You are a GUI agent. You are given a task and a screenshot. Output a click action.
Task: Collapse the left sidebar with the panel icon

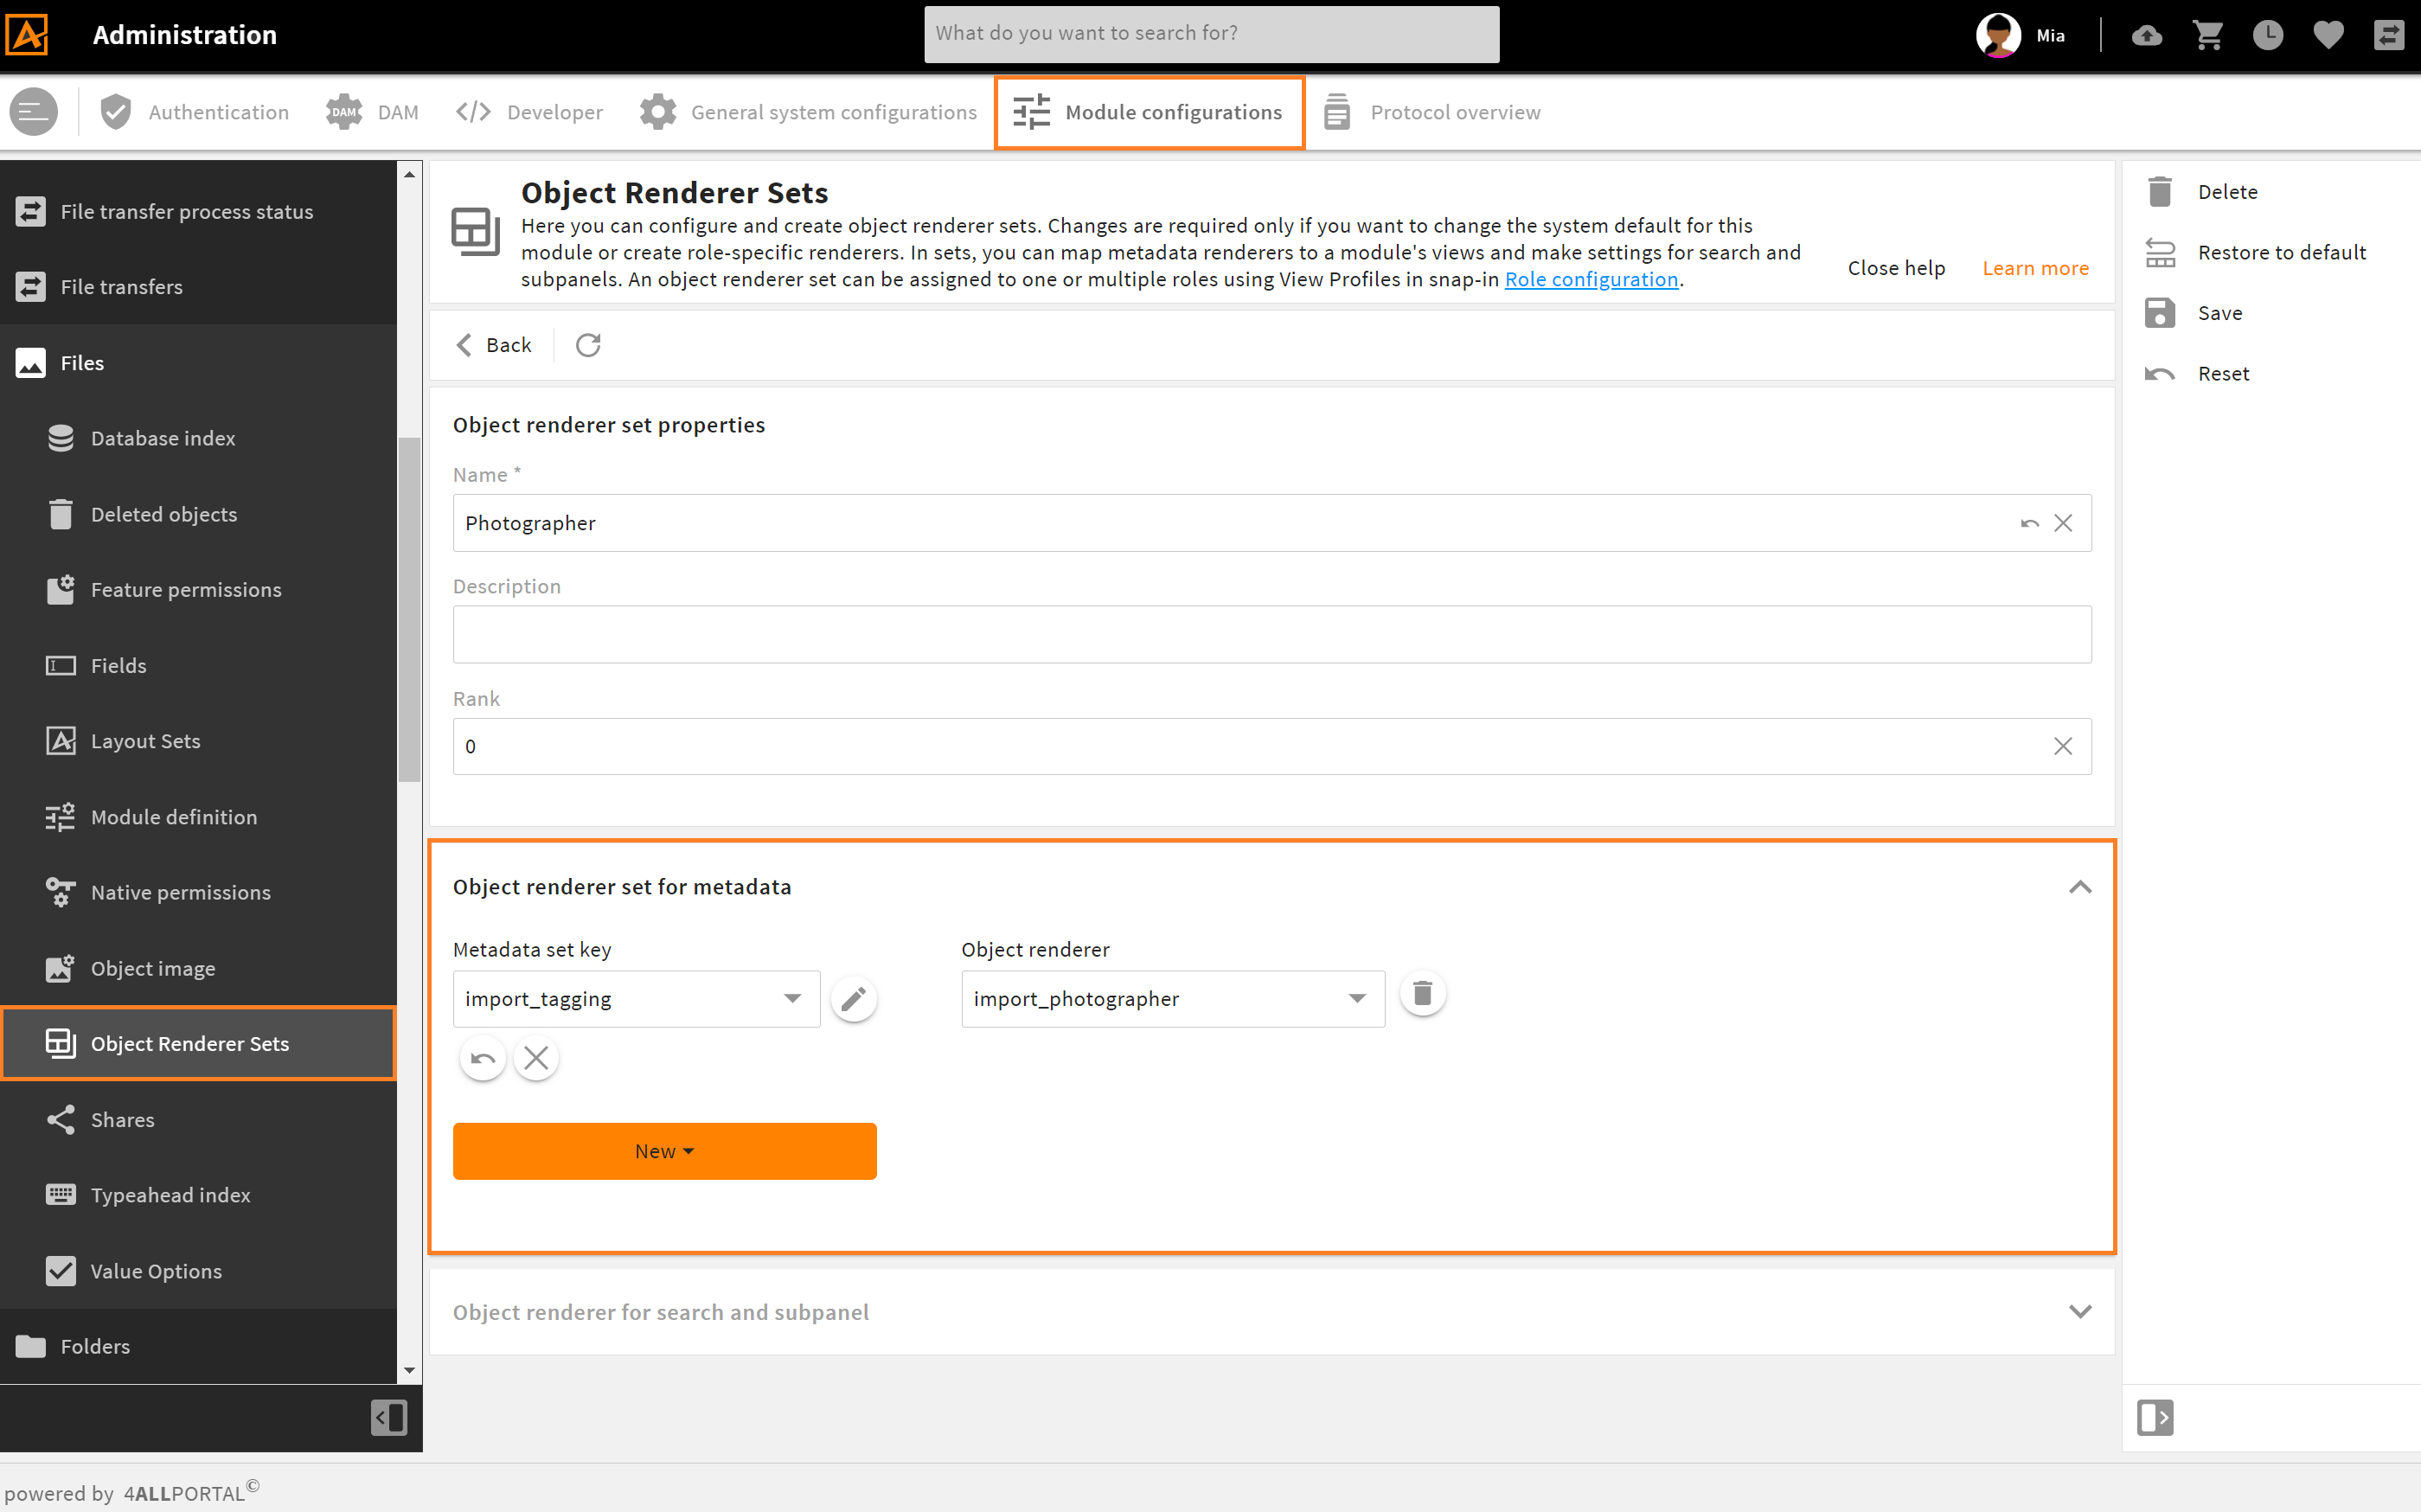(388, 1417)
